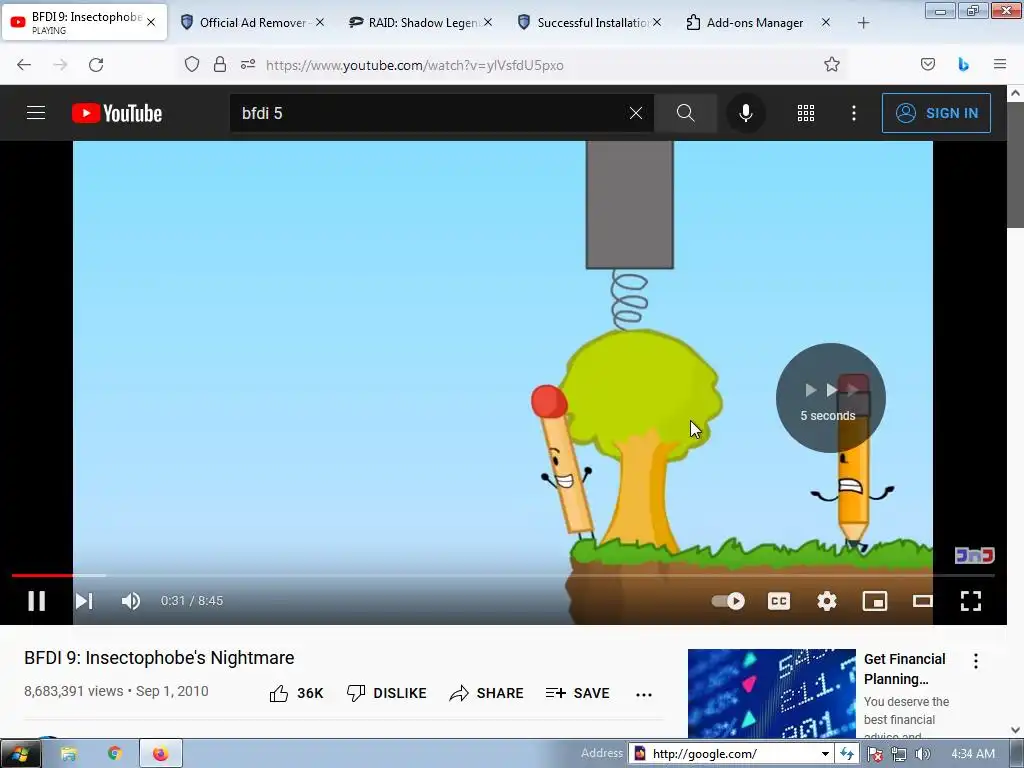
Task: Open the YouTube apps grid
Action: pos(806,113)
